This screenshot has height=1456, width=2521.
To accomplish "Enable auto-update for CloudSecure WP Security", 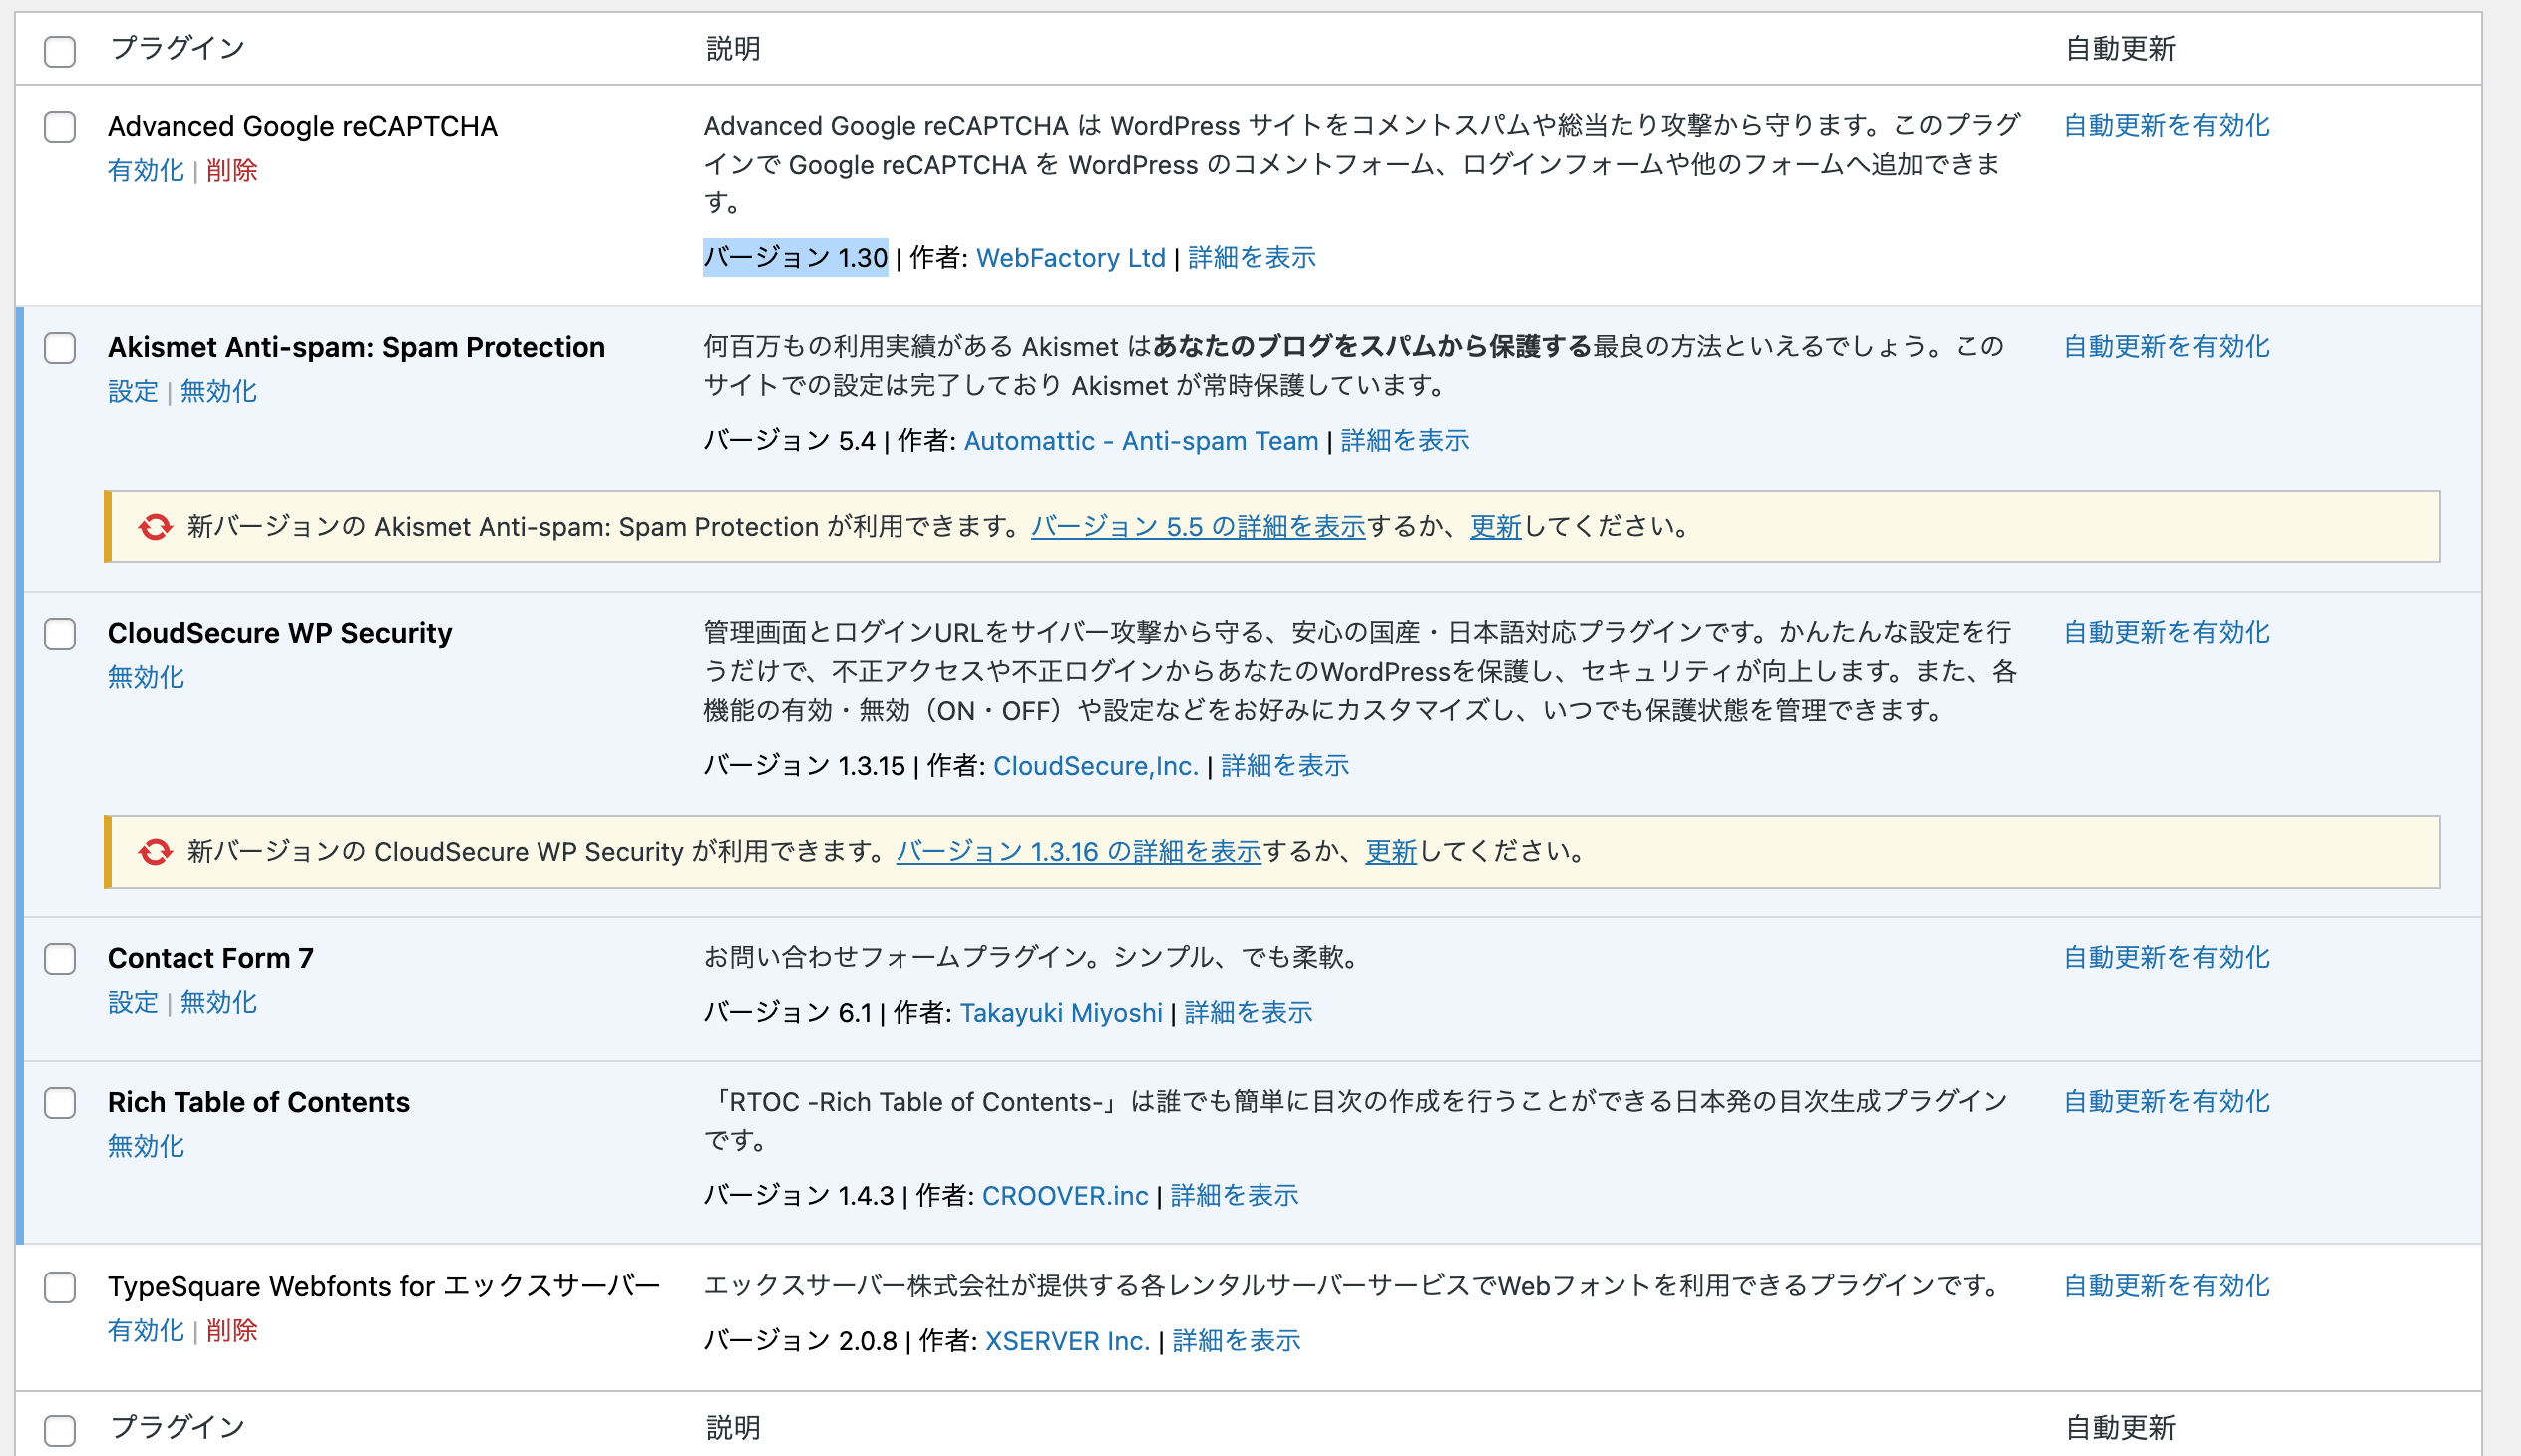I will click(x=2167, y=632).
